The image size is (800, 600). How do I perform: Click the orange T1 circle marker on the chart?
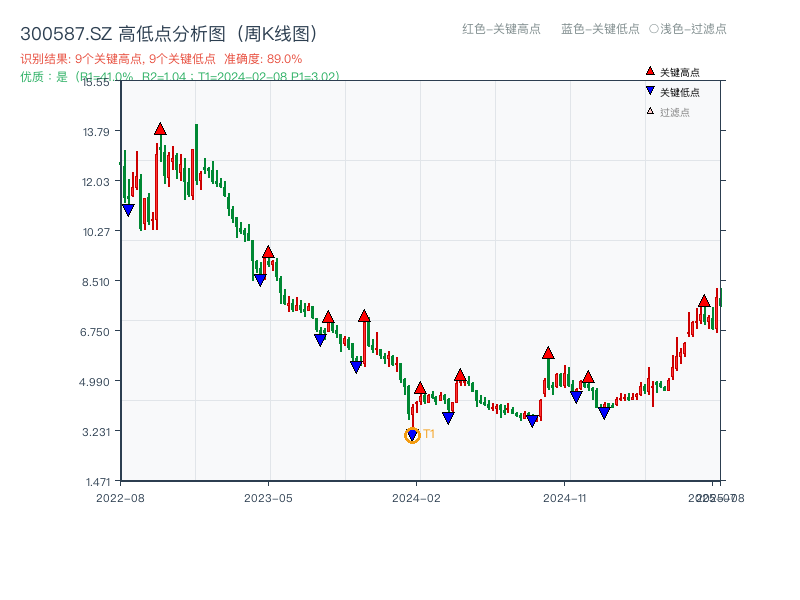tap(412, 435)
